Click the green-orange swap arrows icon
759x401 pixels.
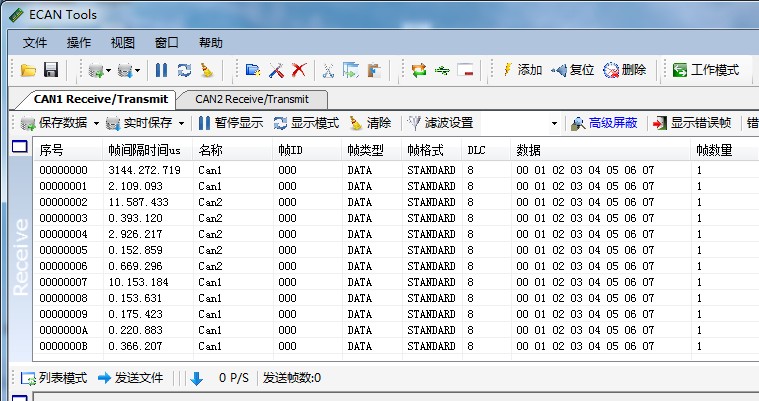[x=419, y=70]
